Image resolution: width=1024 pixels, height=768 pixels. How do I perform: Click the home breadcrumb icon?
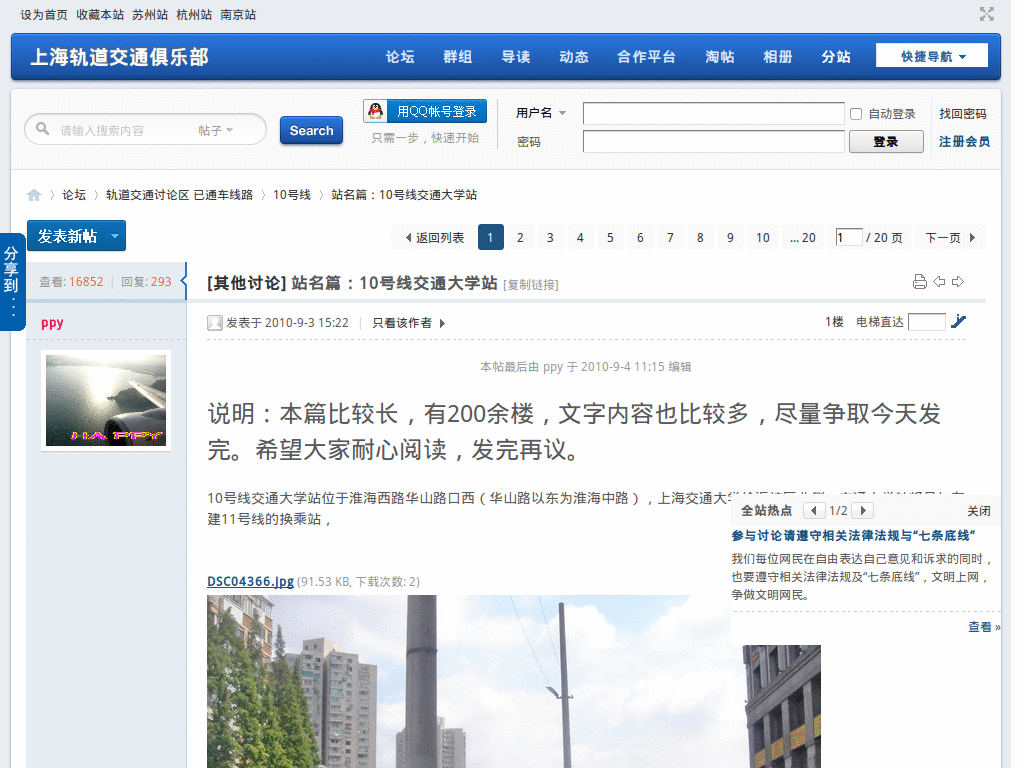tap(34, 195)
